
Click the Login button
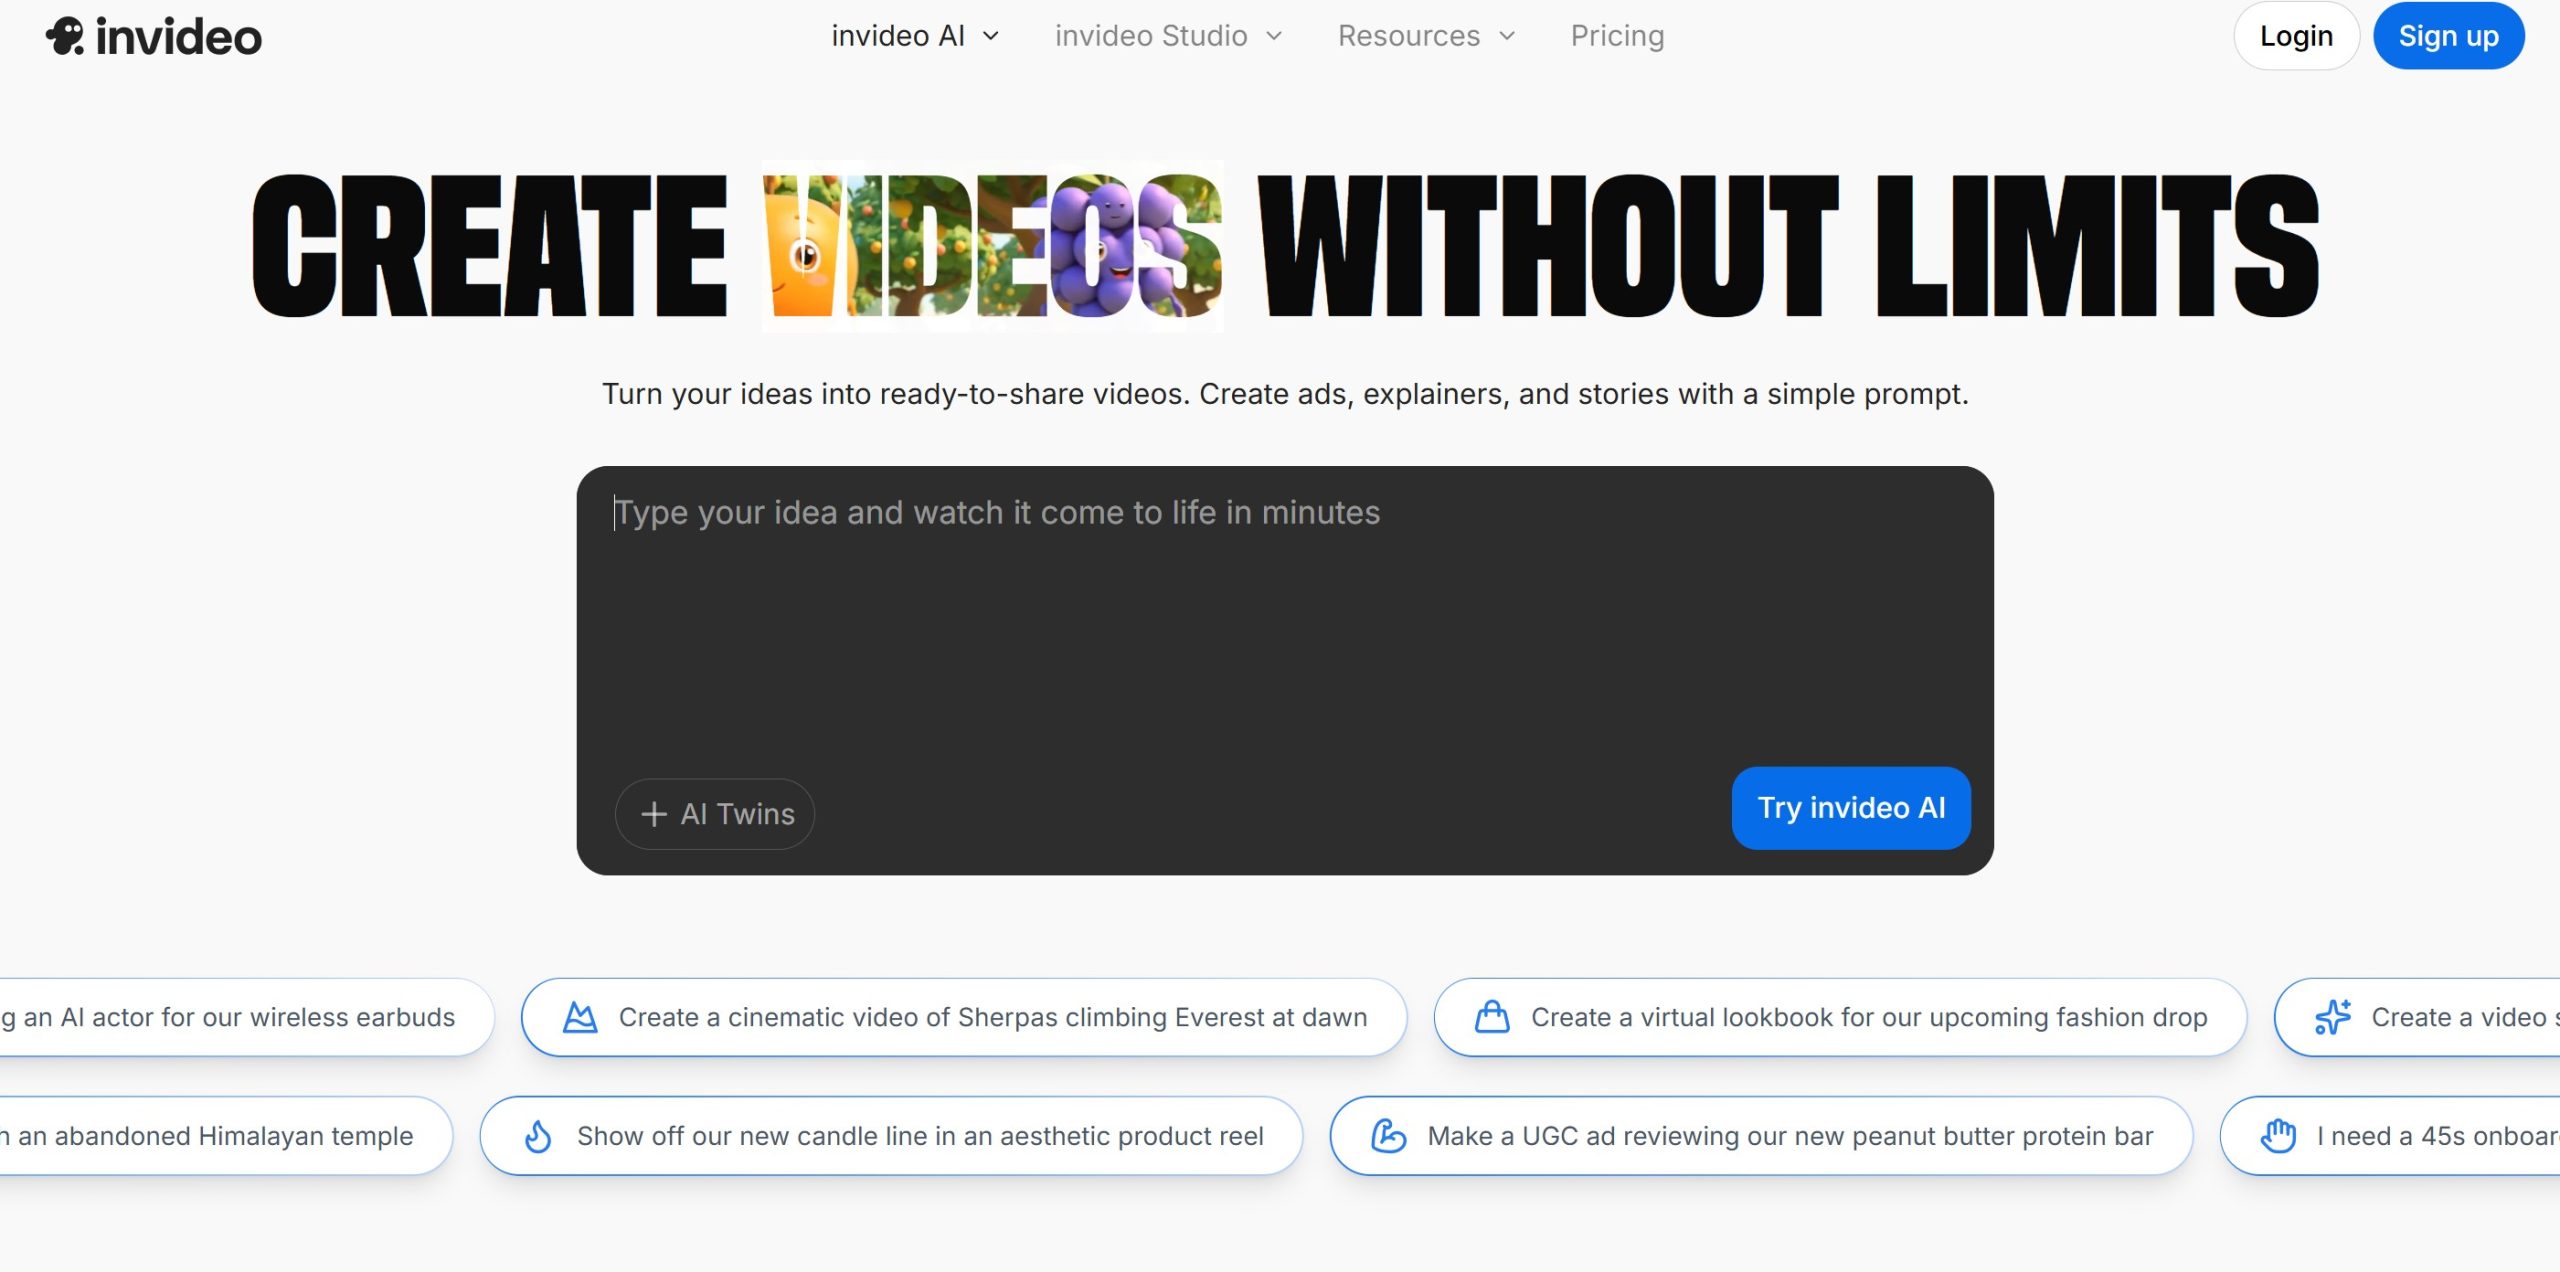pos(2296,37)
